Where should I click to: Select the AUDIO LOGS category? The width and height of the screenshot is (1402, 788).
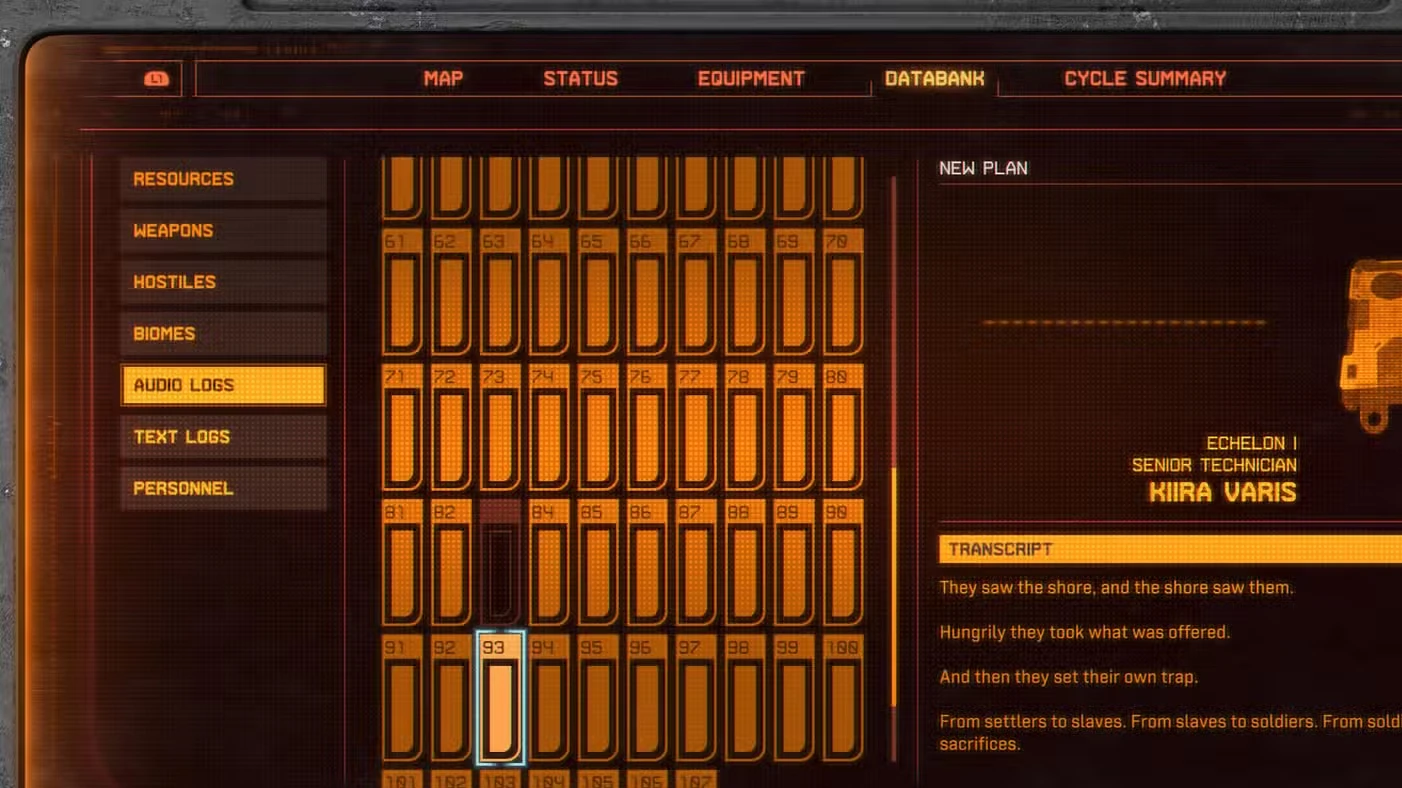click(224, 385)
